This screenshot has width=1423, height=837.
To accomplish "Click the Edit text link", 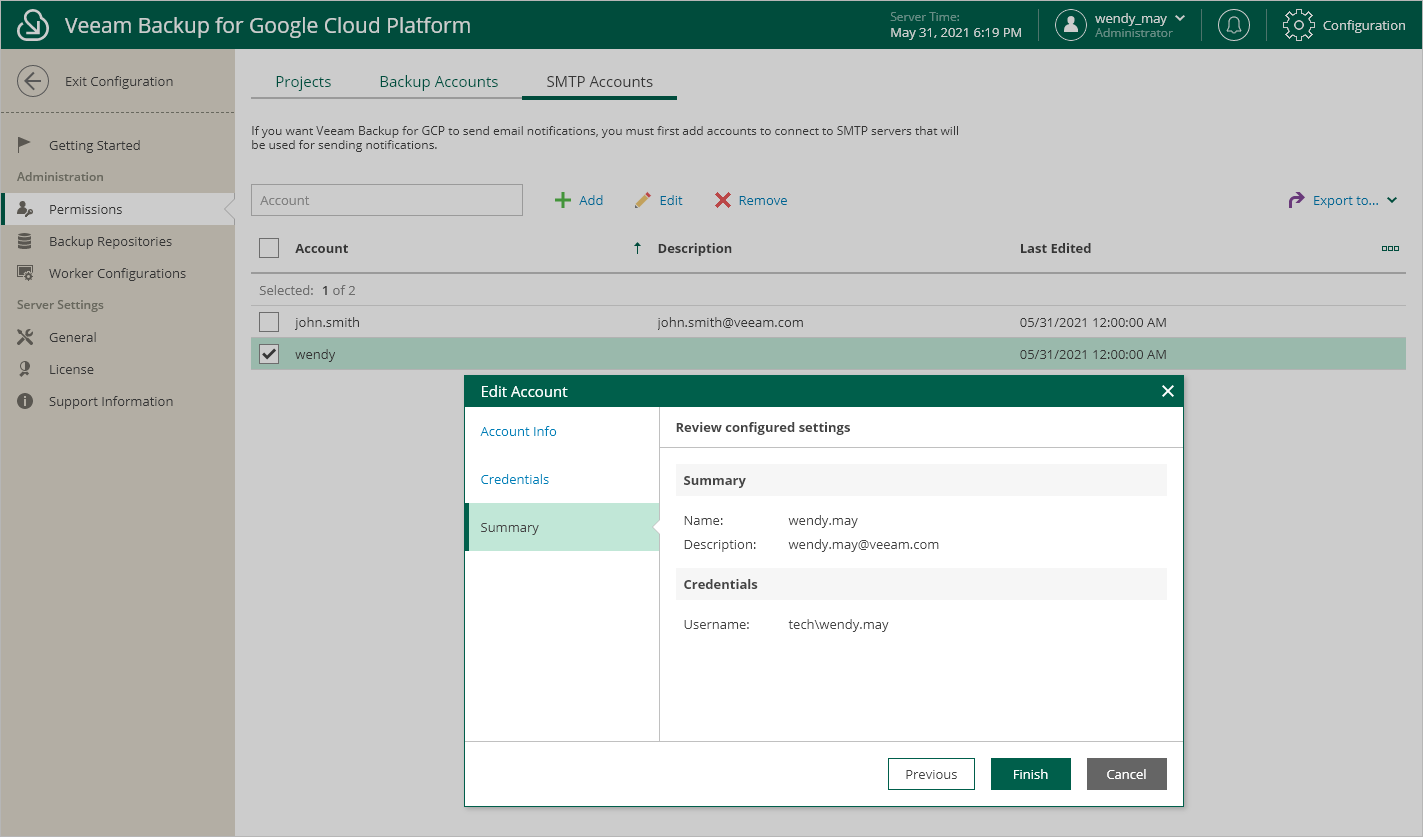I will click(671, 200).
